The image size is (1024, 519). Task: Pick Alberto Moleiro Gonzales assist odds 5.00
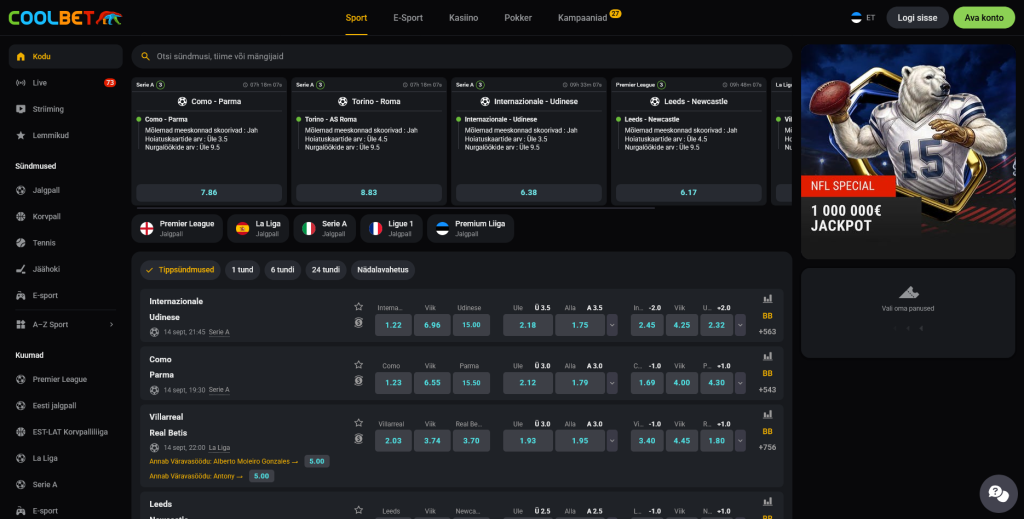click(317, 462)
